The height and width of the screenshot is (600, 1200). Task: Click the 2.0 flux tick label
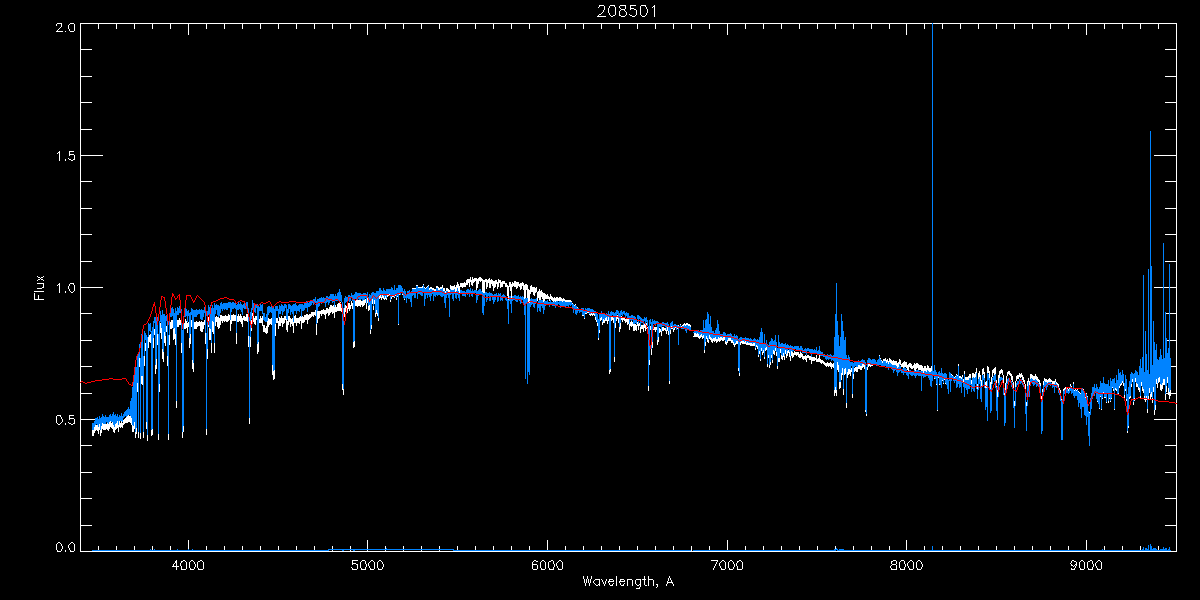(x=65, y=27)
